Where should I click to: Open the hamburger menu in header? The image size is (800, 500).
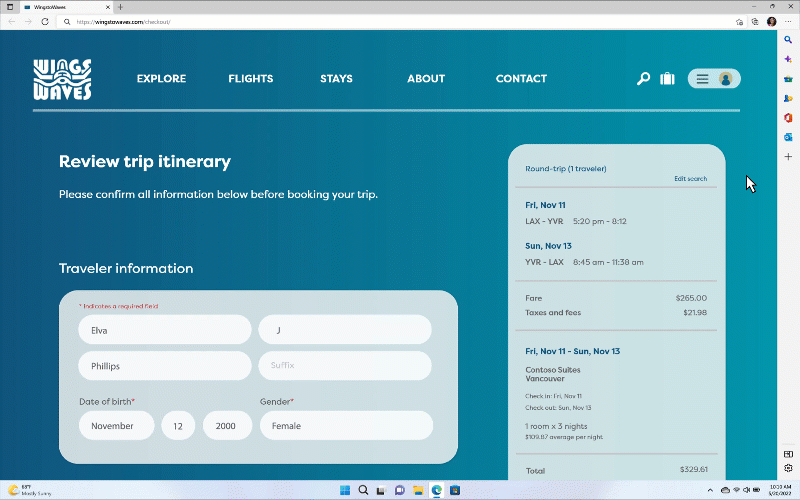tap(703, 79)
